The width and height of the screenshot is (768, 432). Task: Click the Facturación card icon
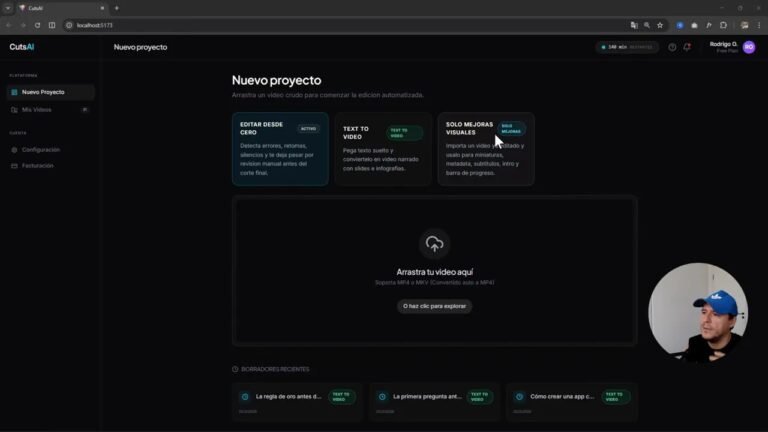point(14,166)
